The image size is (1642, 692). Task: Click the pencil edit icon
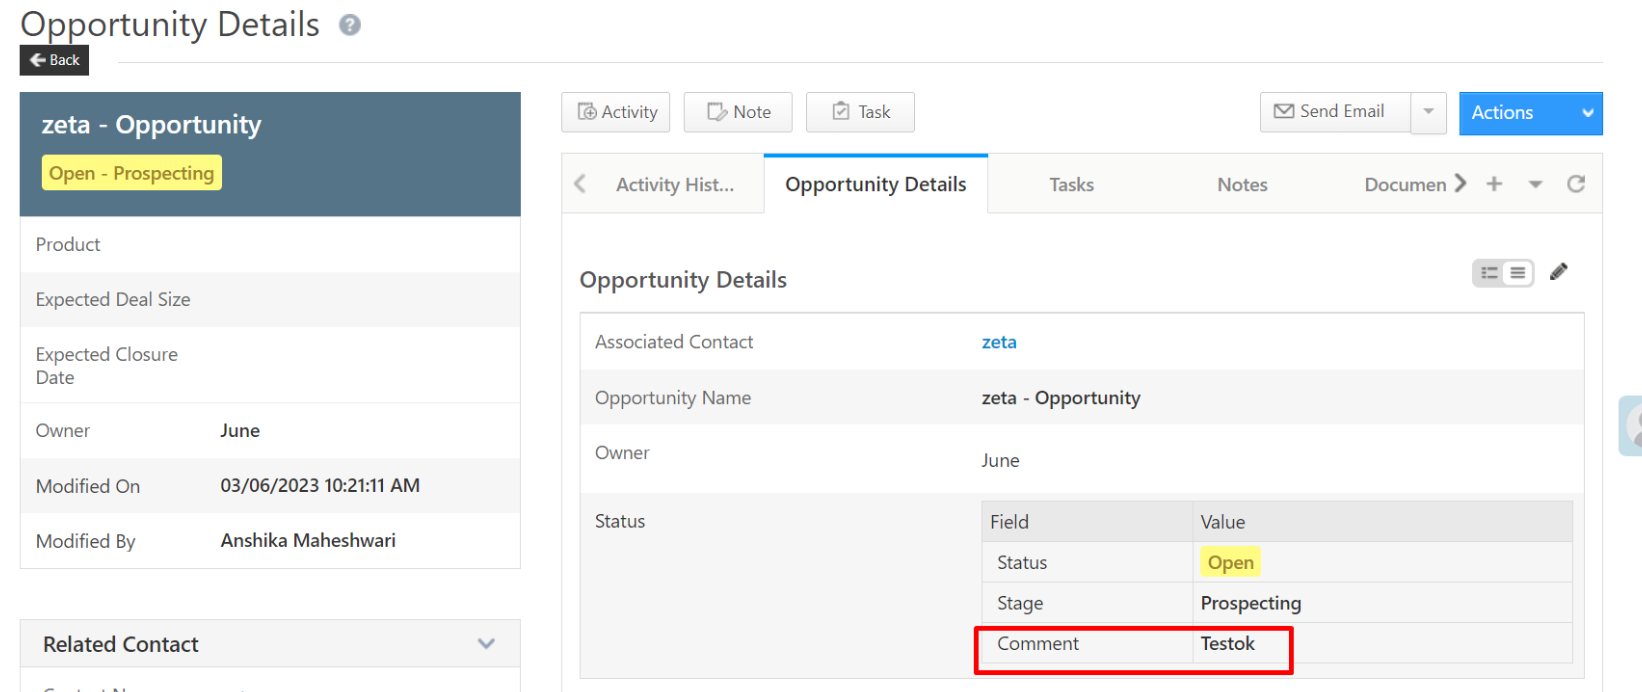1558,272
